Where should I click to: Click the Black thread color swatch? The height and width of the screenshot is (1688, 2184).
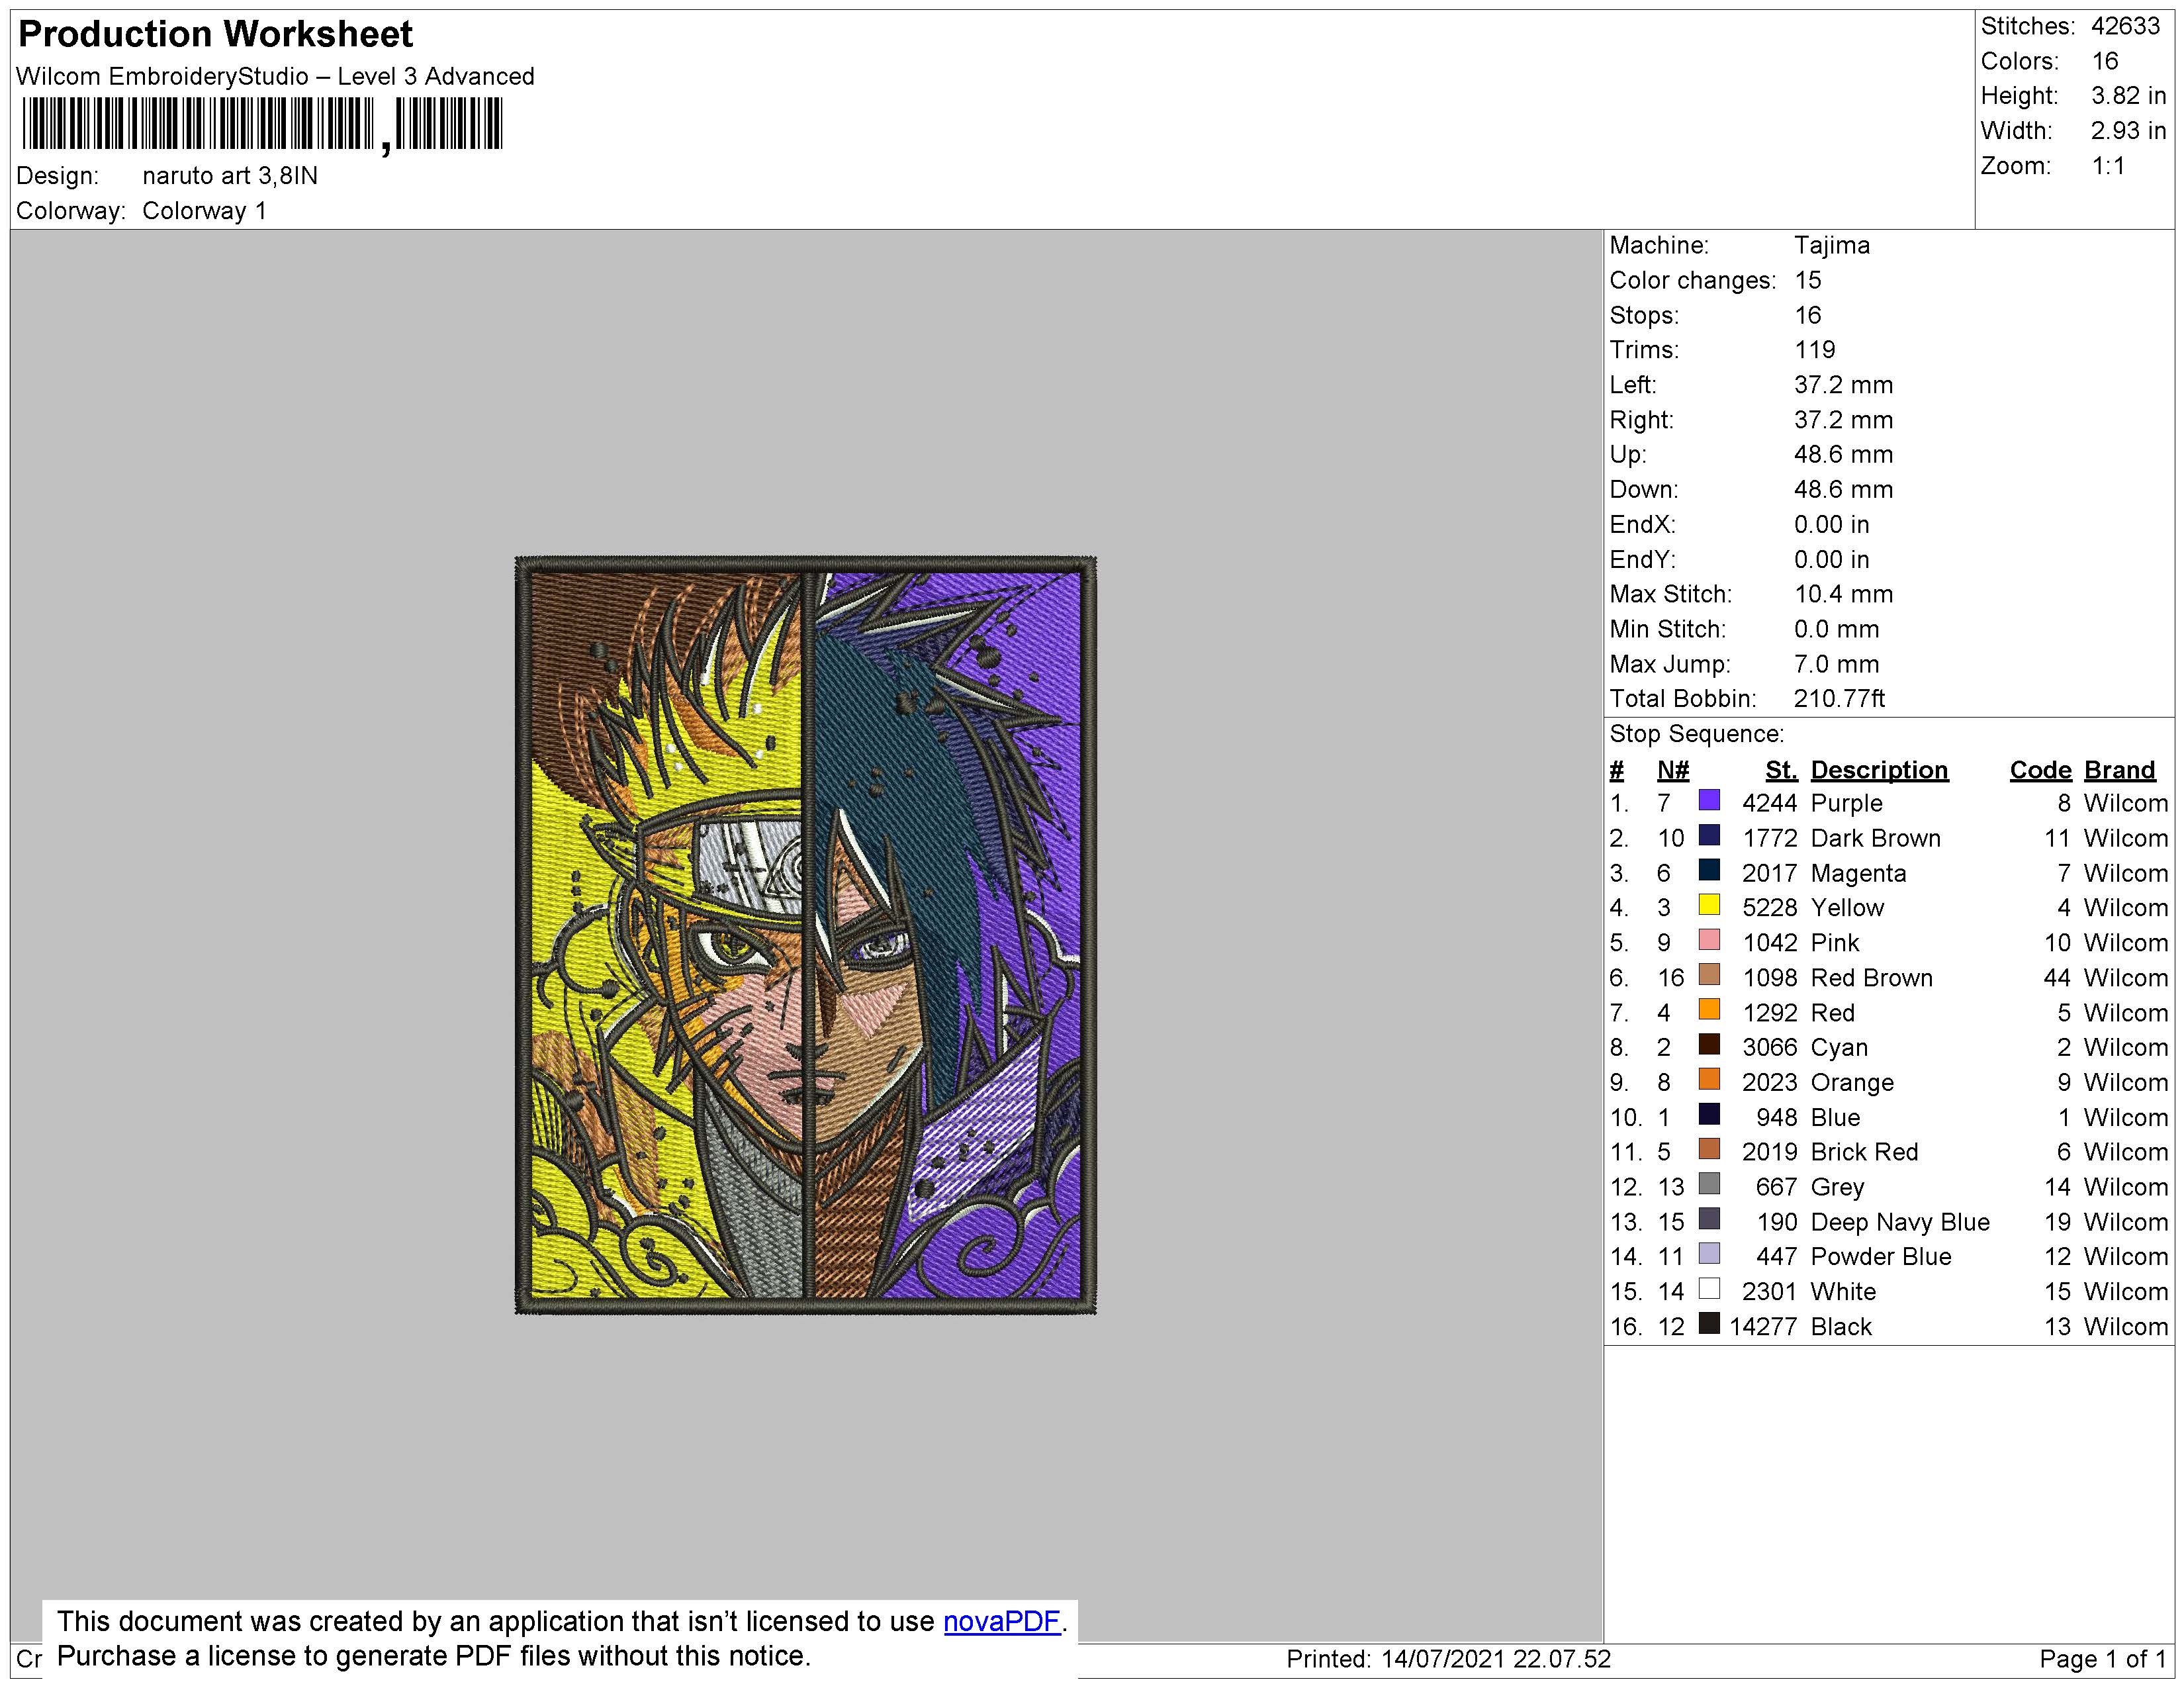tap(1710, 1325)
